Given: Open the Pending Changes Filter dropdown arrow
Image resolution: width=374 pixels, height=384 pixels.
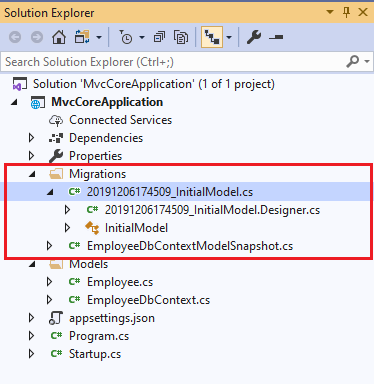Looking at the screenshot, I should click(x=142, y=37).
